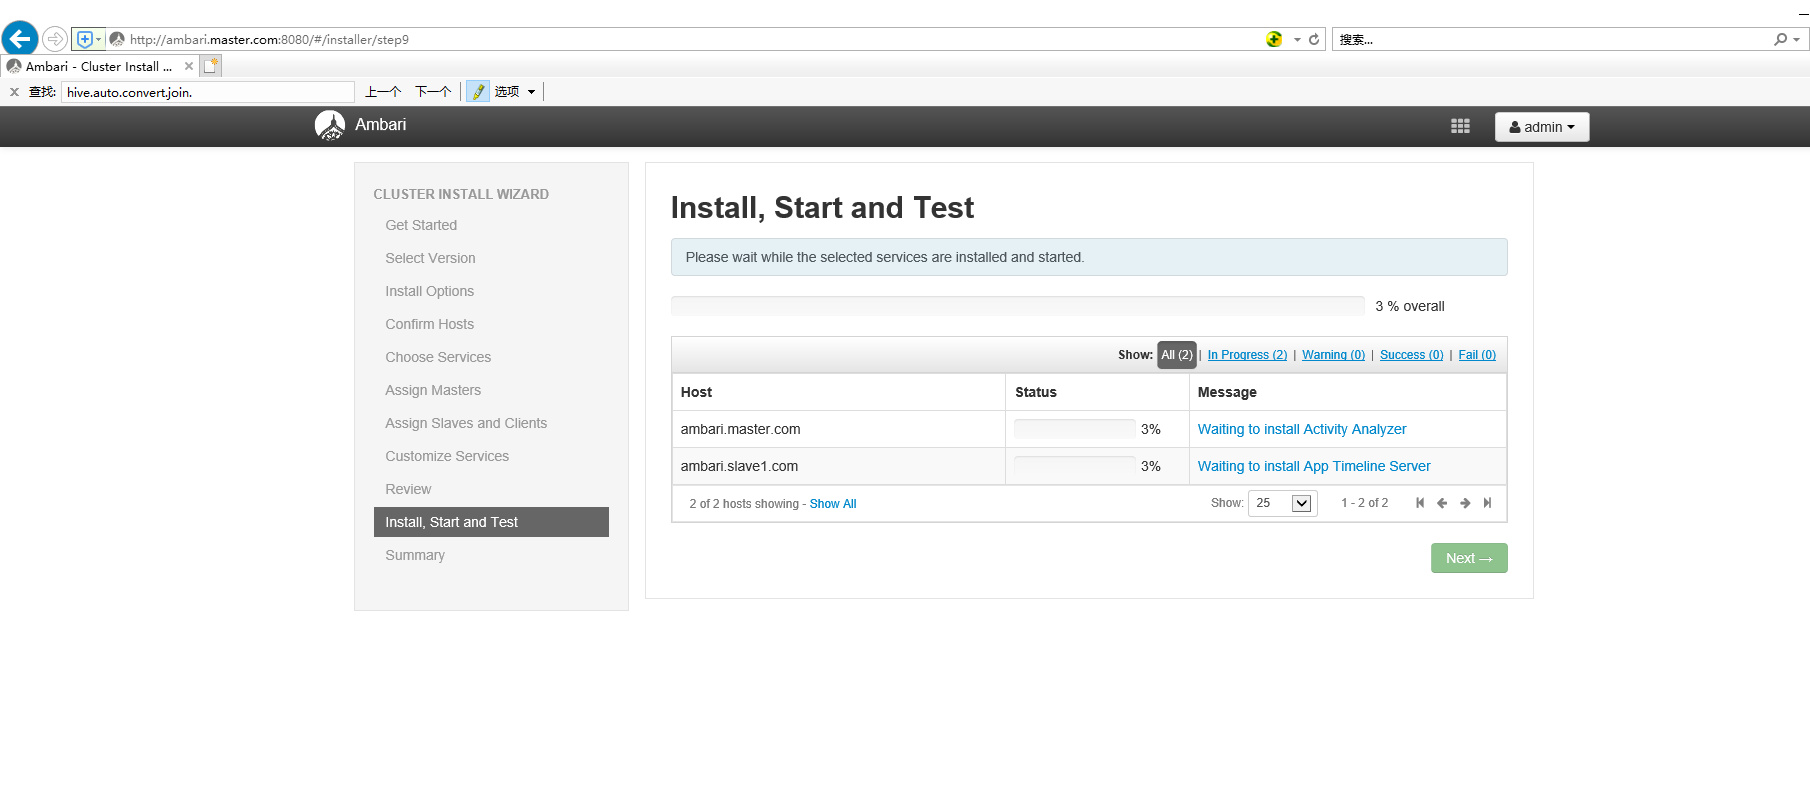Click the overall progress bar
Viewport: 1810px width, 804px height.
pos(1017,306)
